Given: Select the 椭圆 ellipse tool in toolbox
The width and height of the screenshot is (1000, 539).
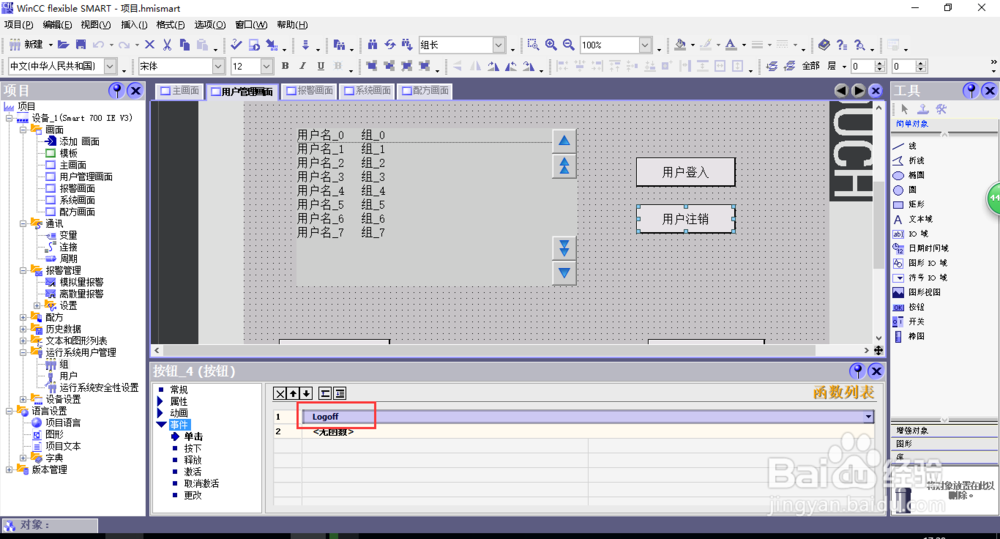Looking at the screenshot, I should pos(916,175).
